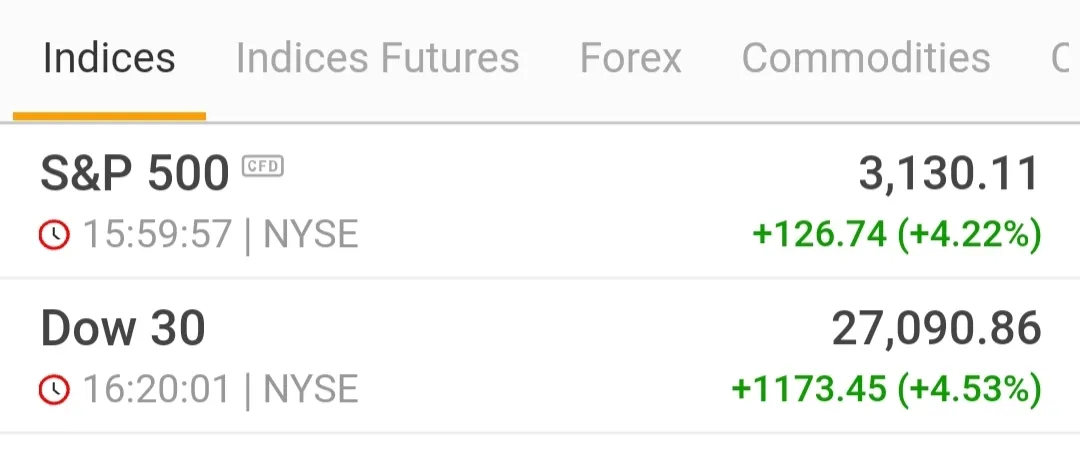Click the S&P 500 point change +126.74
Screen dimensions: 1080x451
point(819,235)
